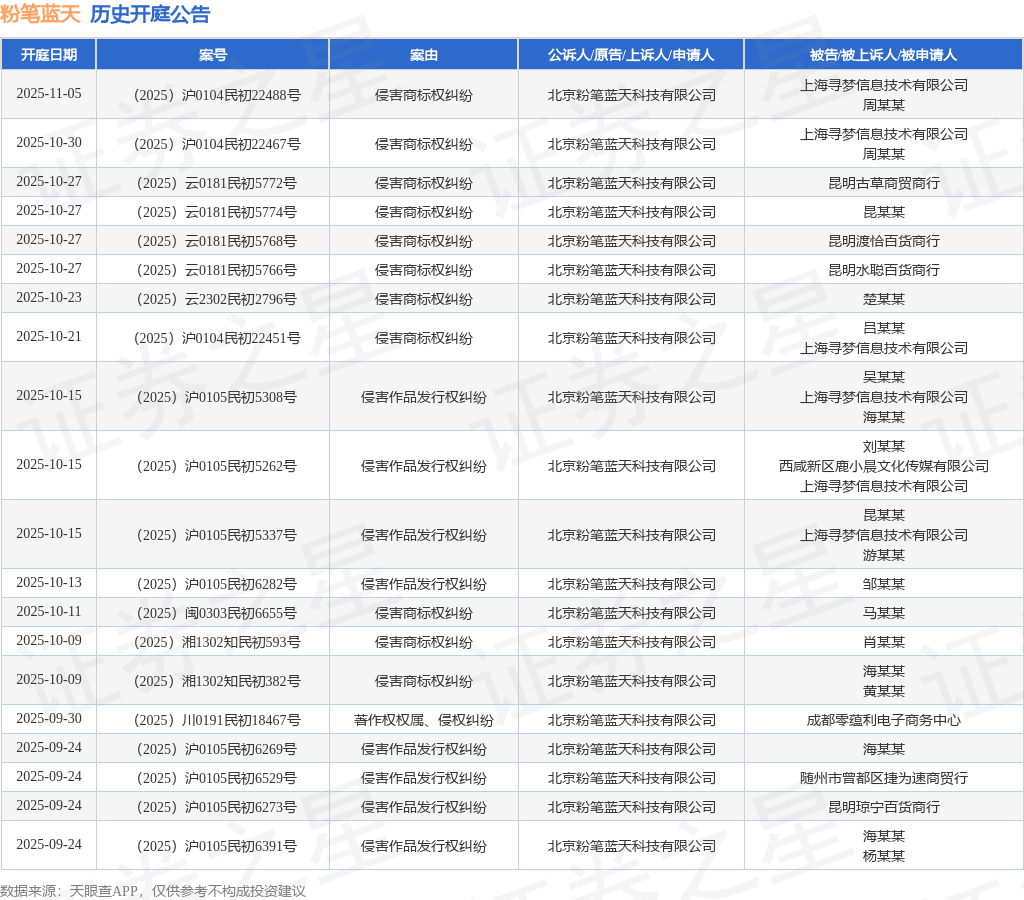Select case number 云0181民初5768号
This screenshot has width=1024, height=900.
pyautogui.click(x=217, y=242)
